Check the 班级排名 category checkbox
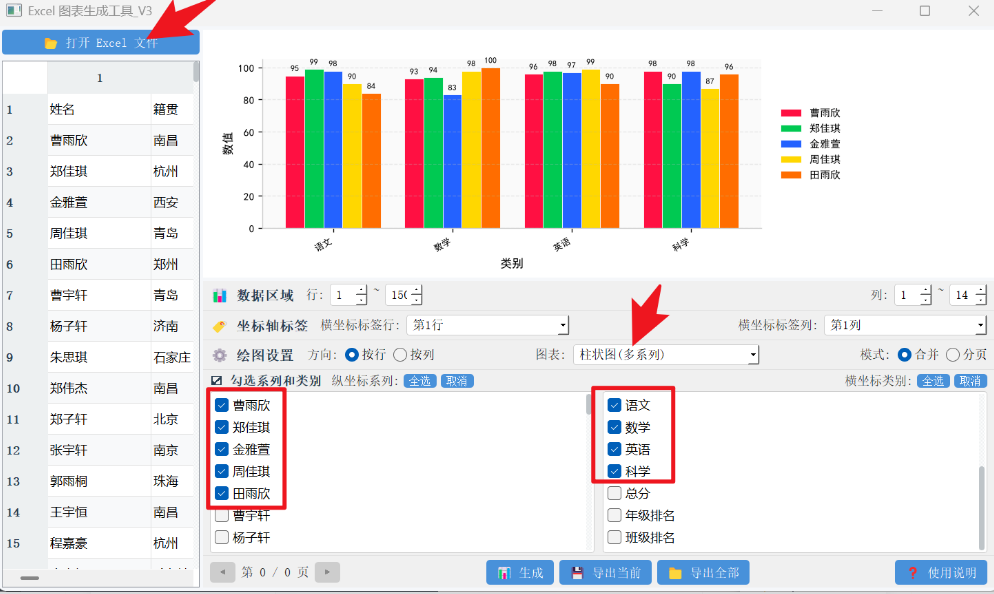The height and width of the screenshot is (594, 994). (x=614, y=538)
